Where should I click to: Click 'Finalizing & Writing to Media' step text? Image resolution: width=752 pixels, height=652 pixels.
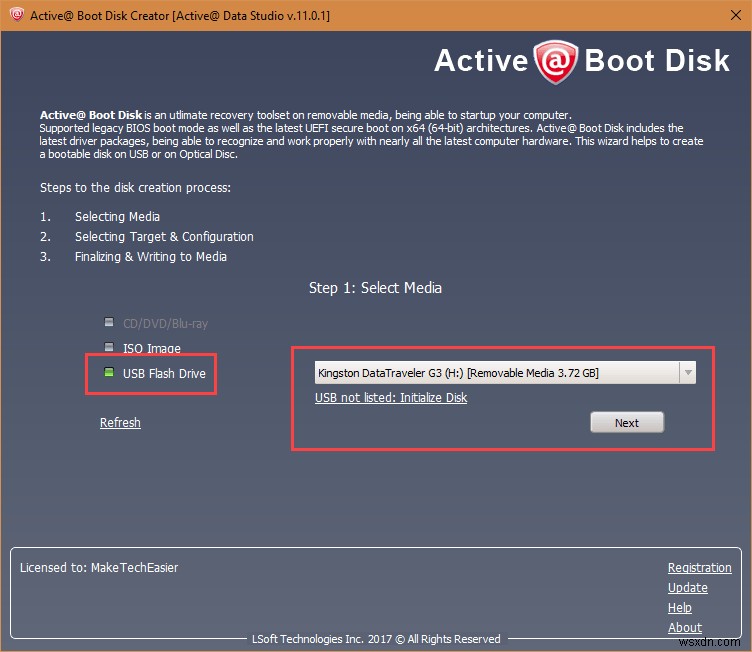tap(151, 257)
